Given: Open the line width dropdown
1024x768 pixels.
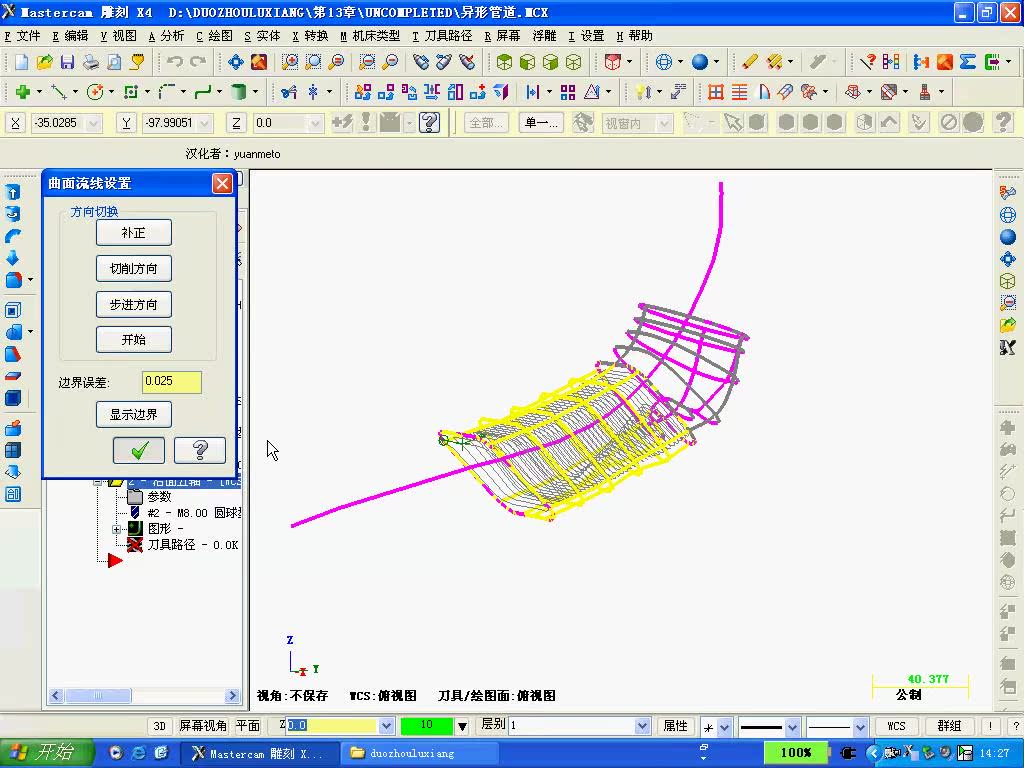Looking at the screenshot, I should coord(860,726).
